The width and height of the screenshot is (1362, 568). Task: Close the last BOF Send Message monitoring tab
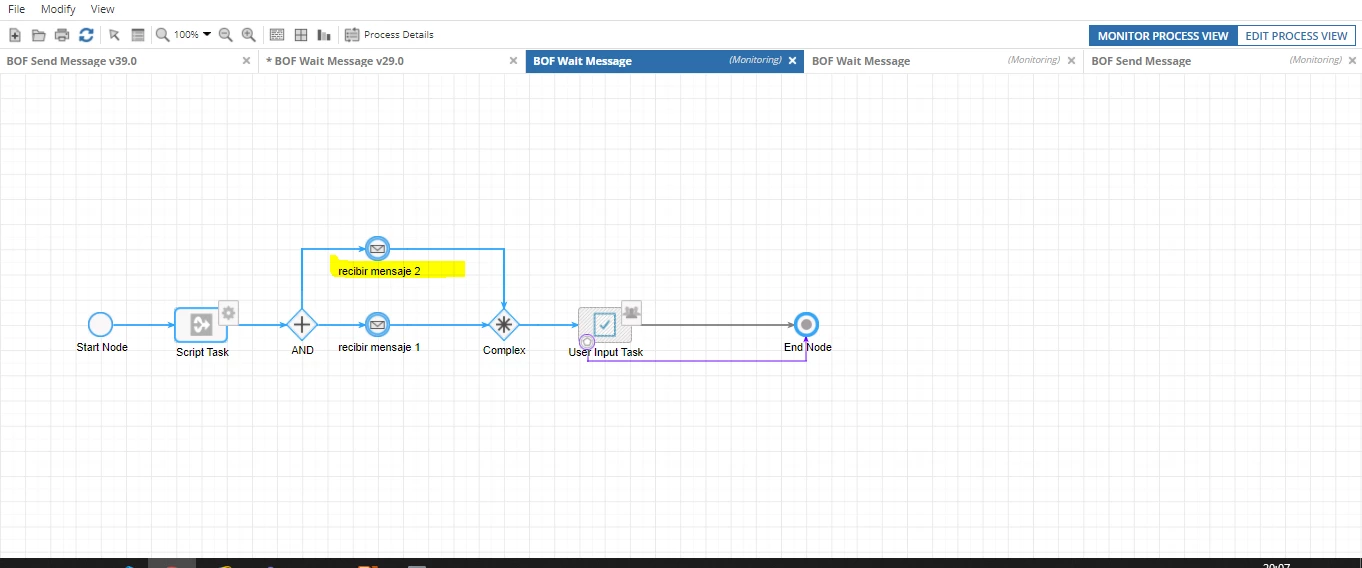(x=1351, y=60)
